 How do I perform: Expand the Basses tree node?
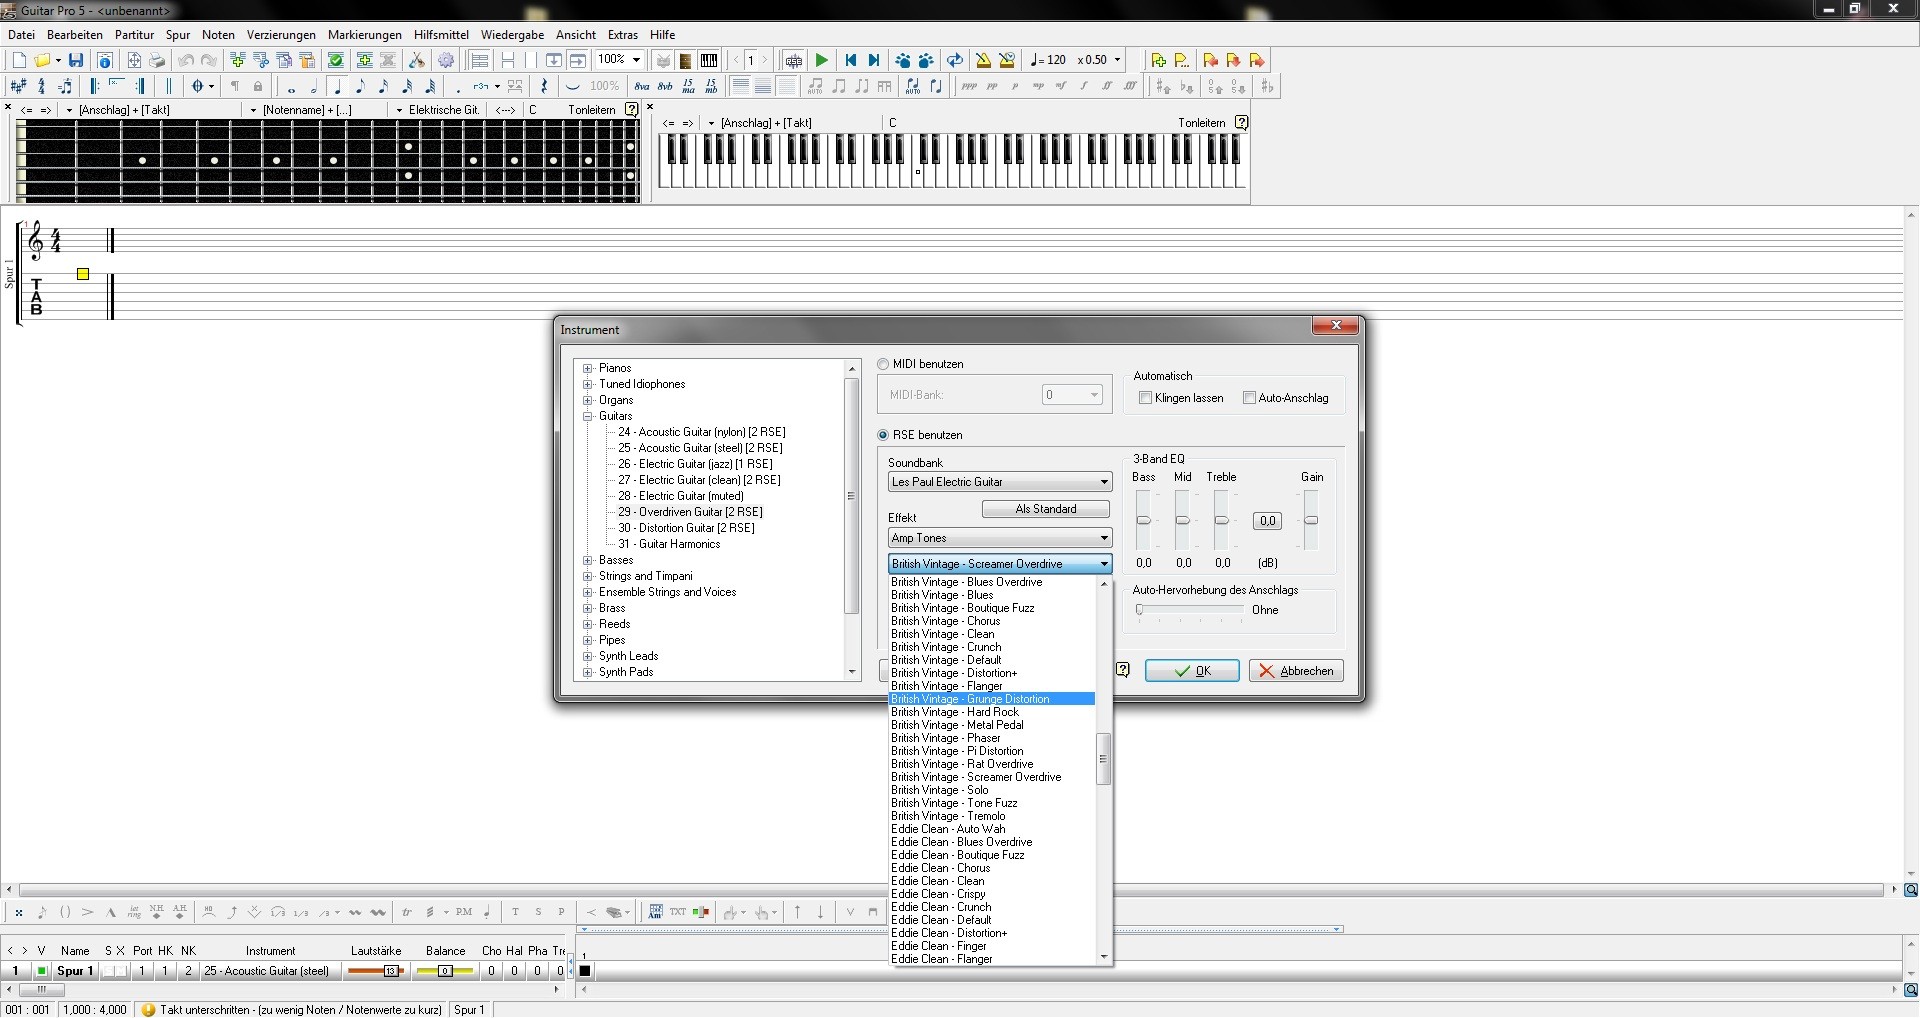point(588,560)
